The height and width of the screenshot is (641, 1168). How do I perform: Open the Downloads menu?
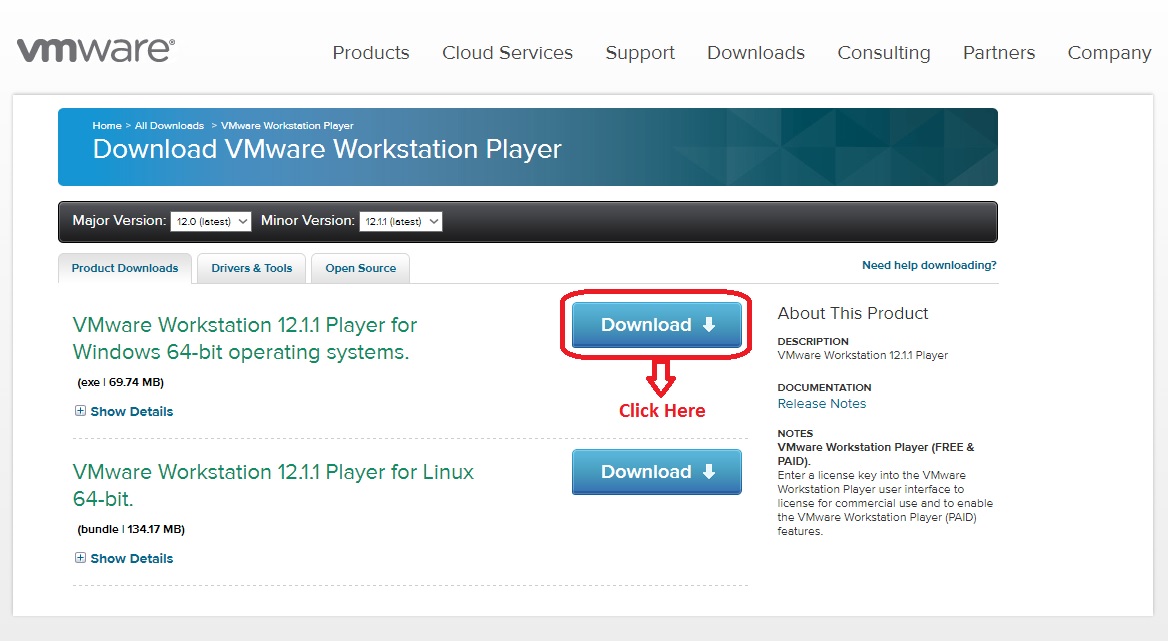point(756,53)
